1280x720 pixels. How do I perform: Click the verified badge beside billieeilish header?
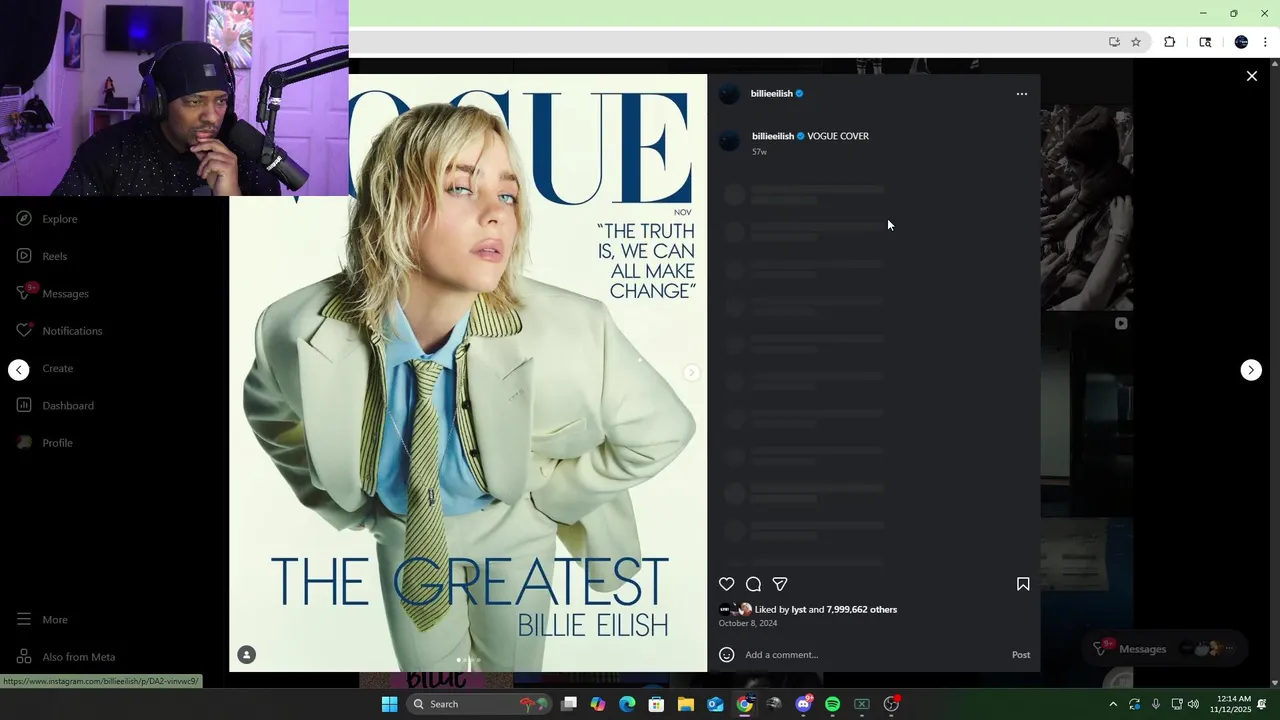click(x=799, y=94)
